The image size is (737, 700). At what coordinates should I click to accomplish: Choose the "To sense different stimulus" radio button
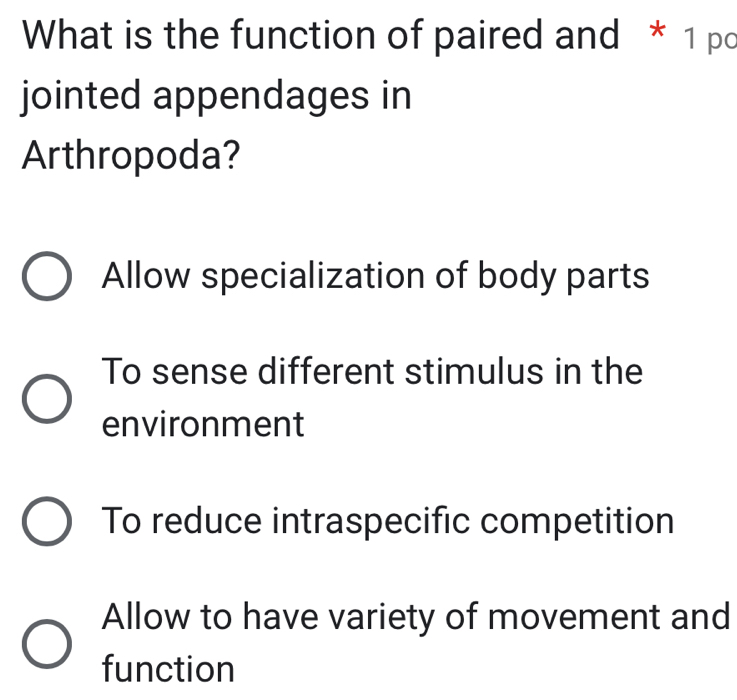[47, 399]
